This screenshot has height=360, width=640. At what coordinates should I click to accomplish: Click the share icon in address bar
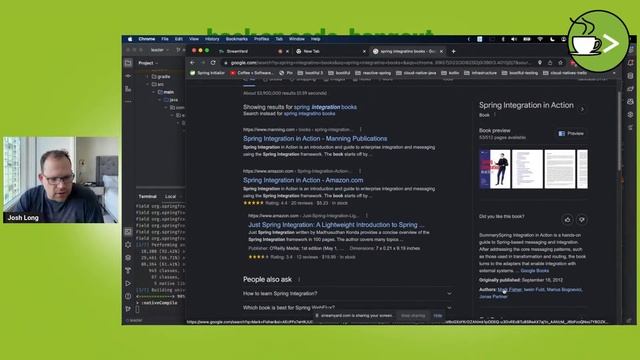[x=550, y=63]
